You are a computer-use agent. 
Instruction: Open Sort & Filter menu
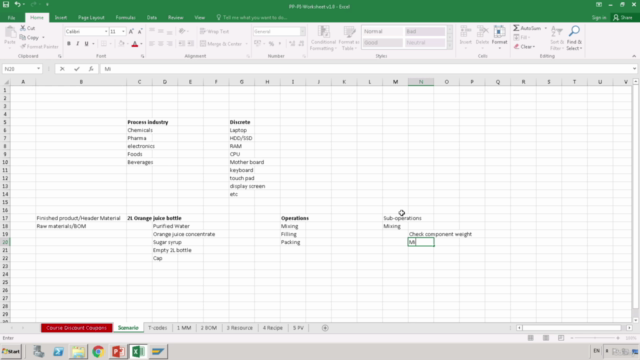pyautogui.click(x=557, y=38)
